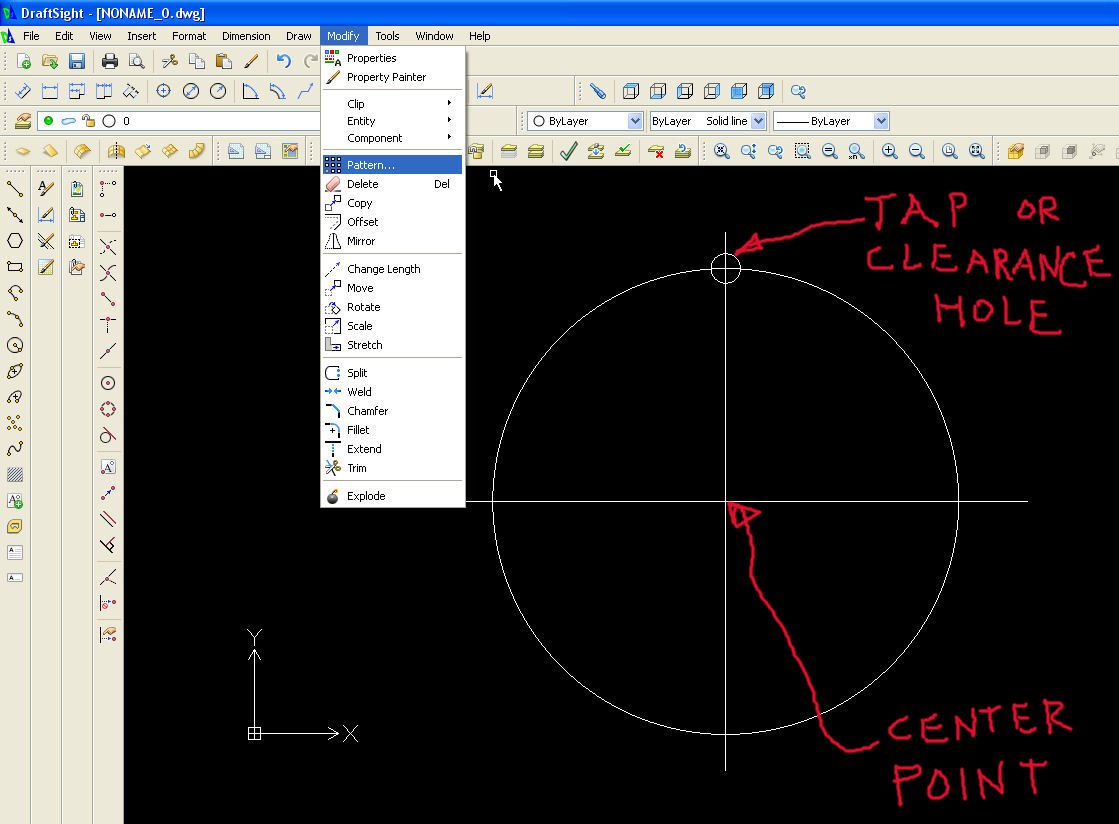This screenshot has height=824, width=1119.
Task: Select the Hatch fill tool
Action: tap(15, 474)
